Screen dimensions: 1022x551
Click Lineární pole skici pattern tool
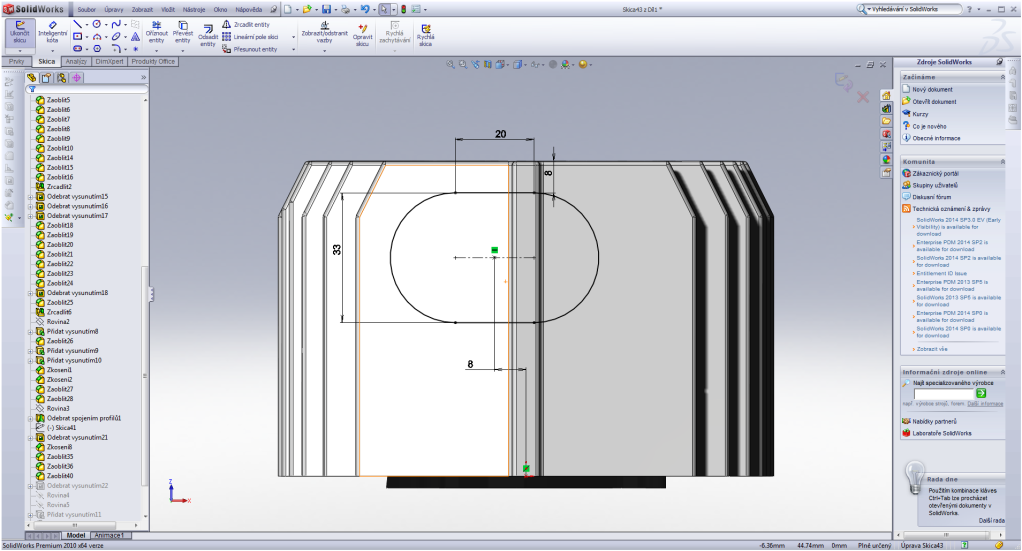(x=250, y=37)
